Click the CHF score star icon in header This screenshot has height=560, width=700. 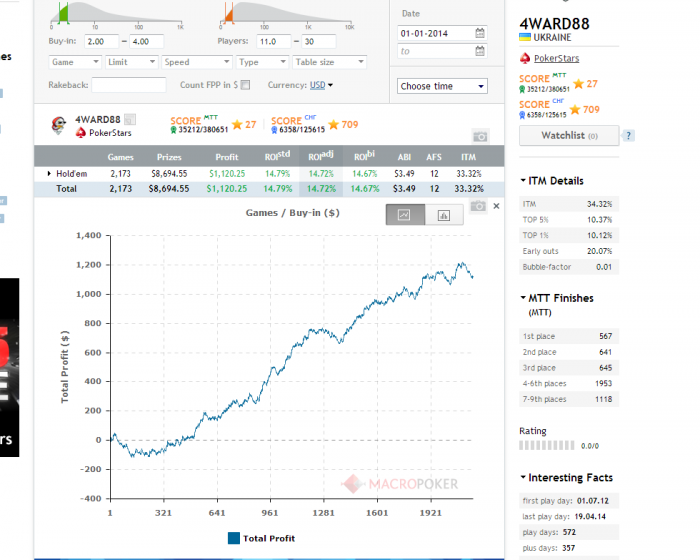click(x=333, y=125)
